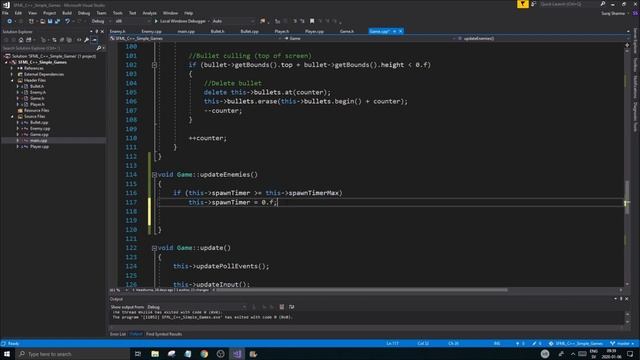Click the SFML_C++_Simple_Games repository status item
This screenshot has width=640, height=360.
(576, 344)
